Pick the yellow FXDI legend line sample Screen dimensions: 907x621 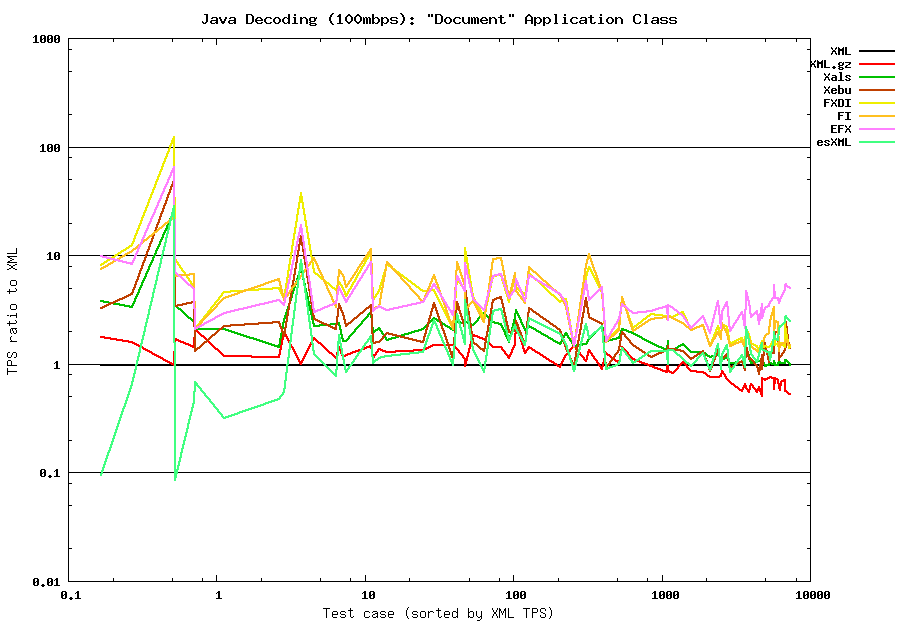click(877, 103)
